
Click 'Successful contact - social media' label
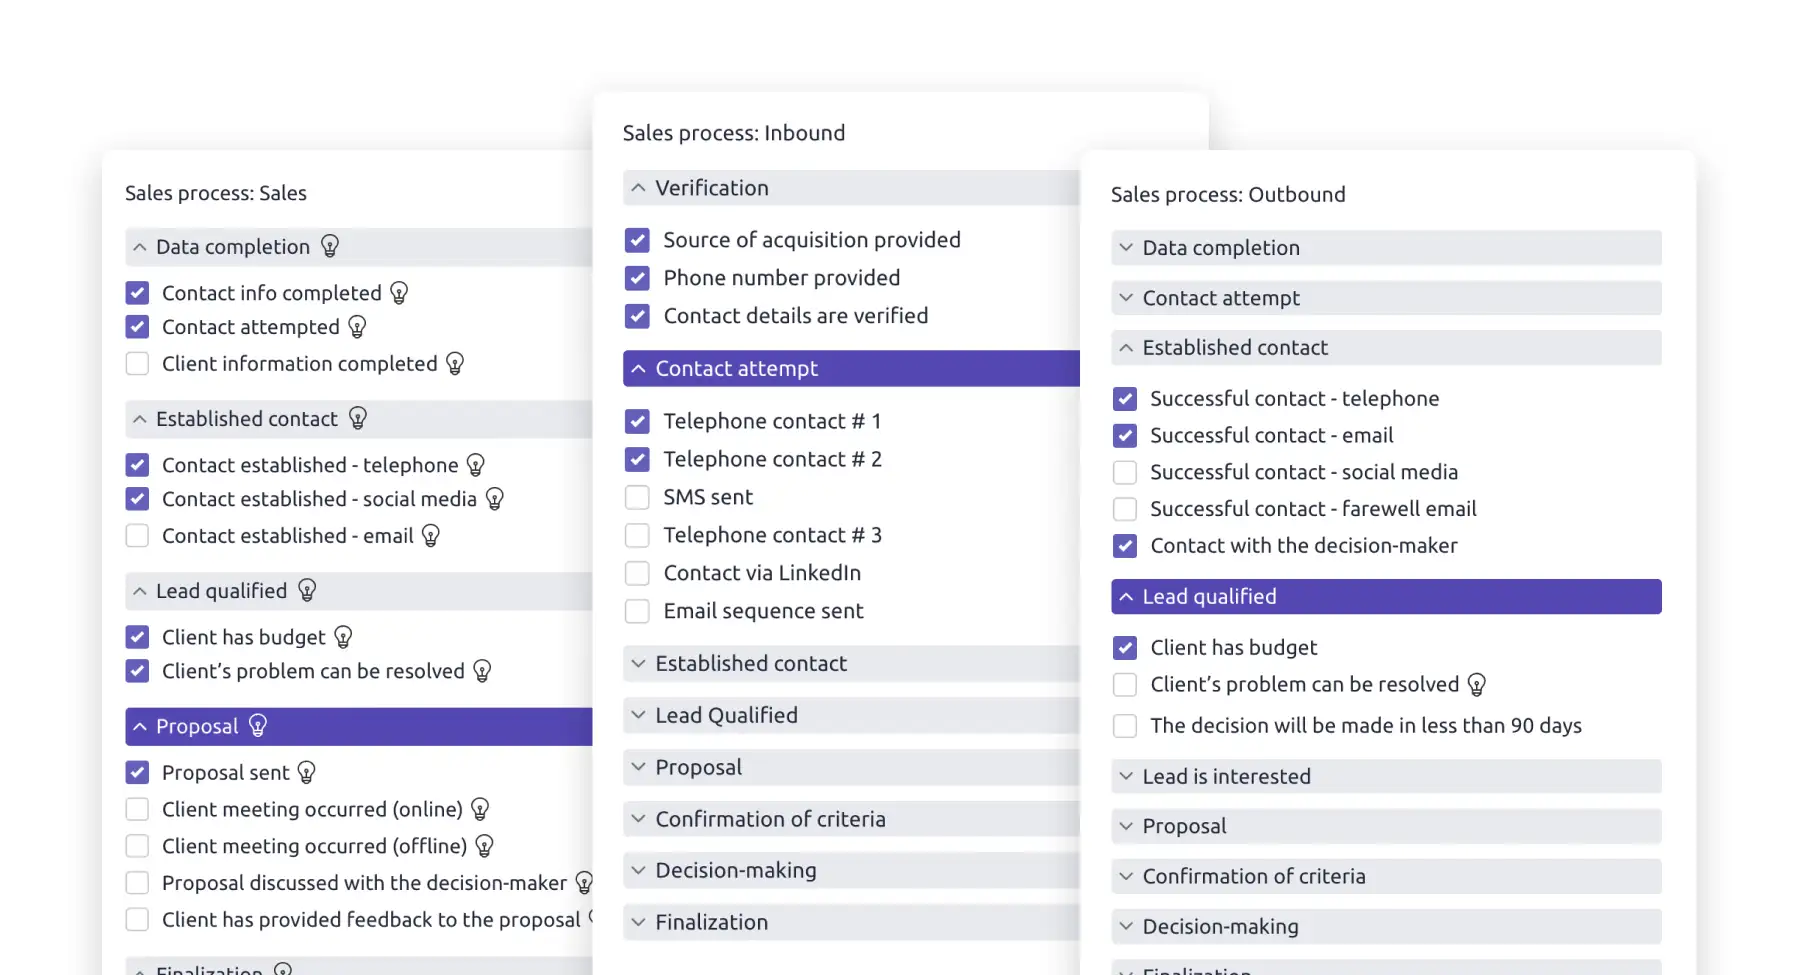click(x=1304, y=472)
